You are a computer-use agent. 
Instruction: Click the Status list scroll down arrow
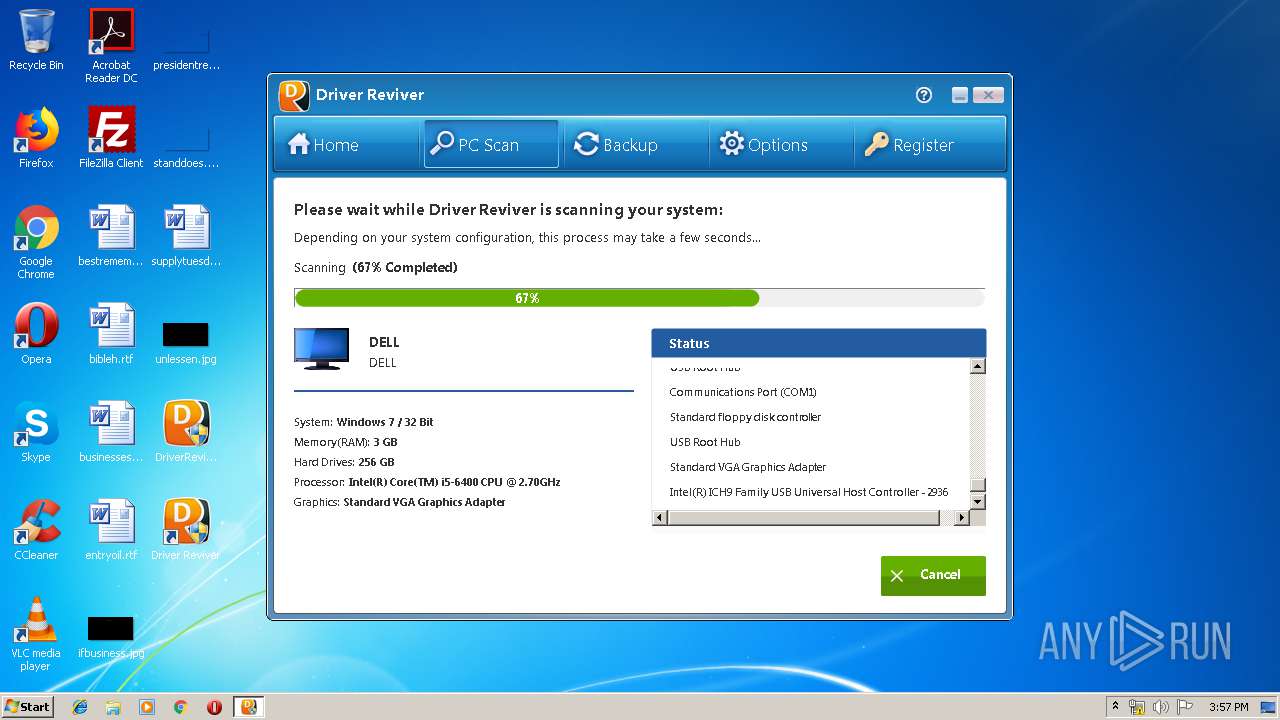978,502
